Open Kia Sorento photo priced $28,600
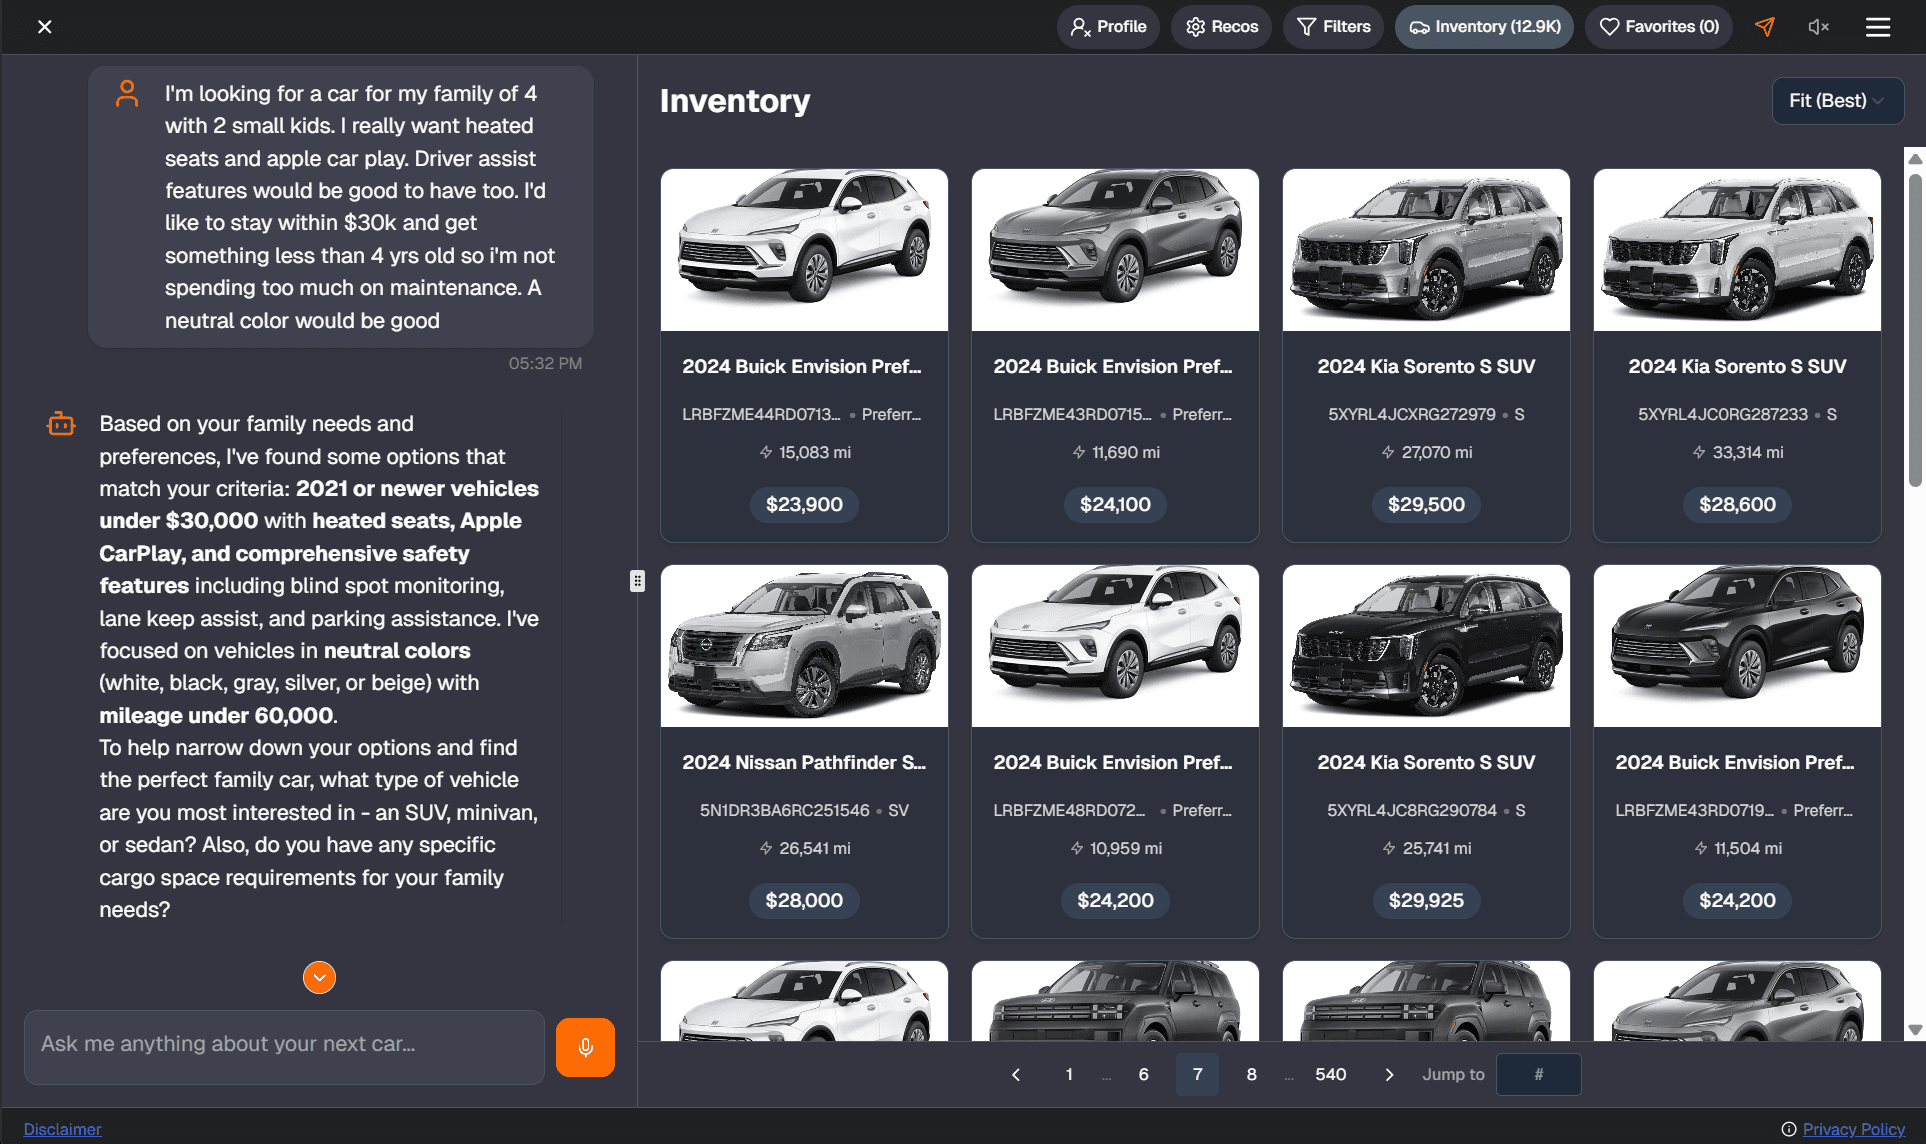1926x1144 pixels. (x=1737, y=250)
